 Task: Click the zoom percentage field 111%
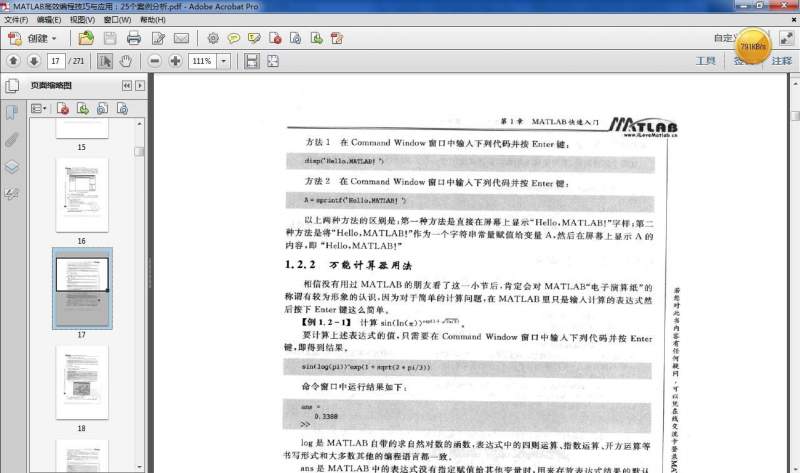click(203, 61)
